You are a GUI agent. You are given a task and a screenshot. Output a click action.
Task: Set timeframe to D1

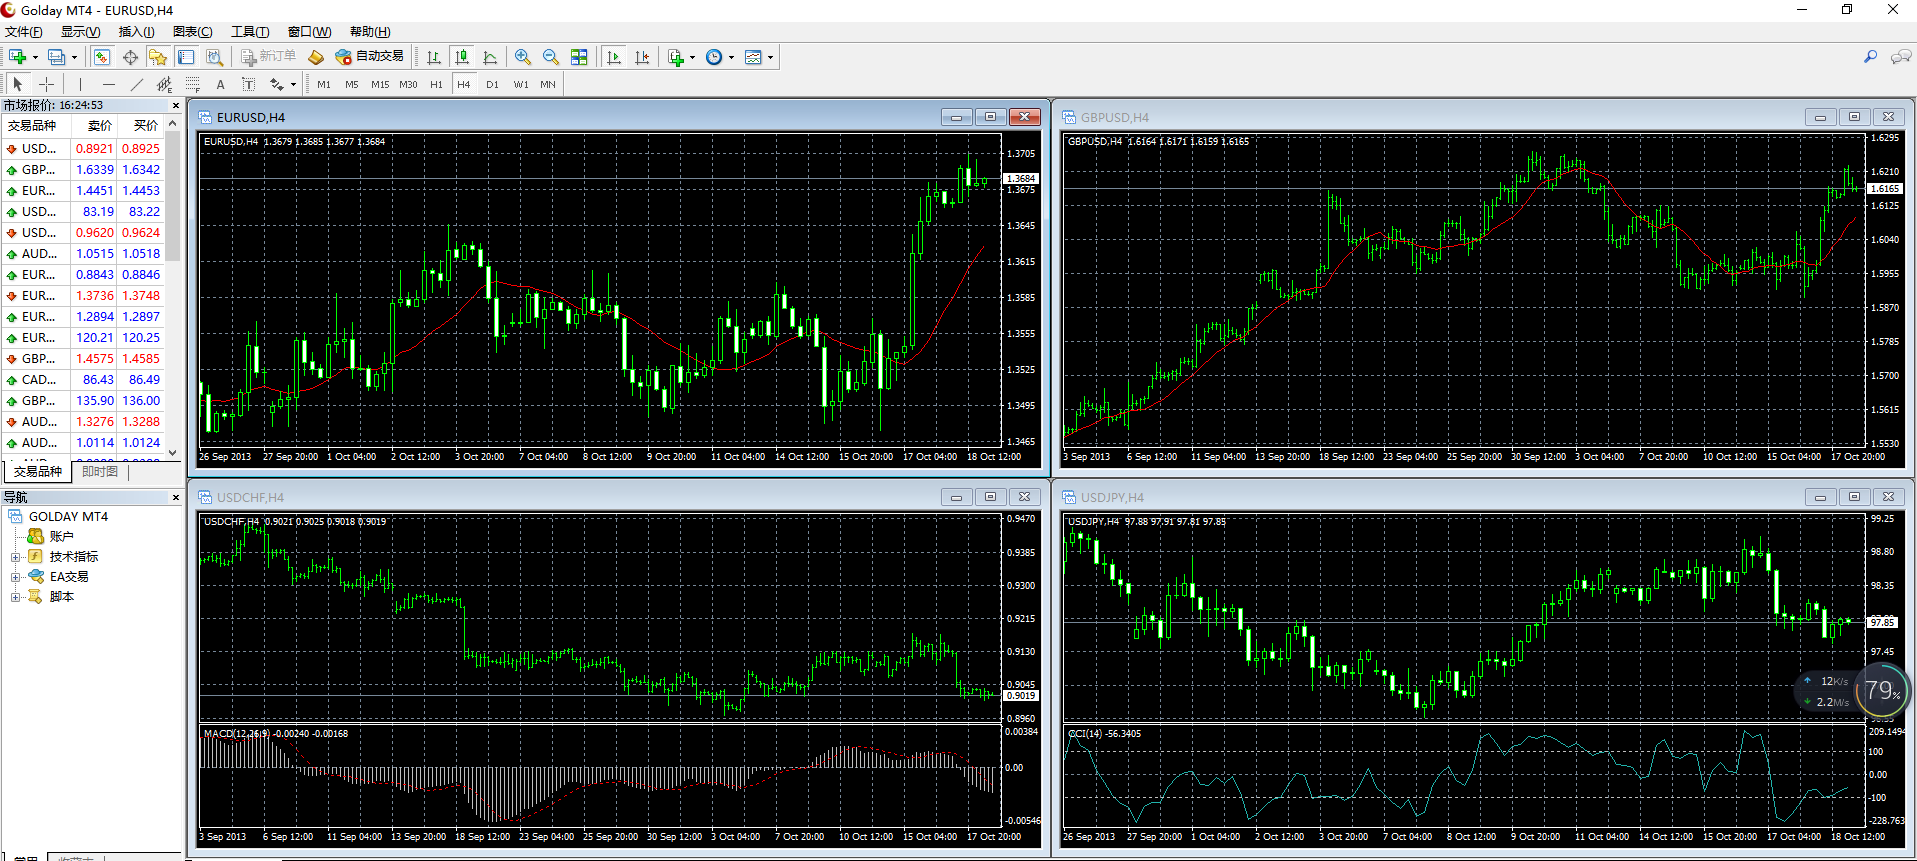(x=492, y=84)
